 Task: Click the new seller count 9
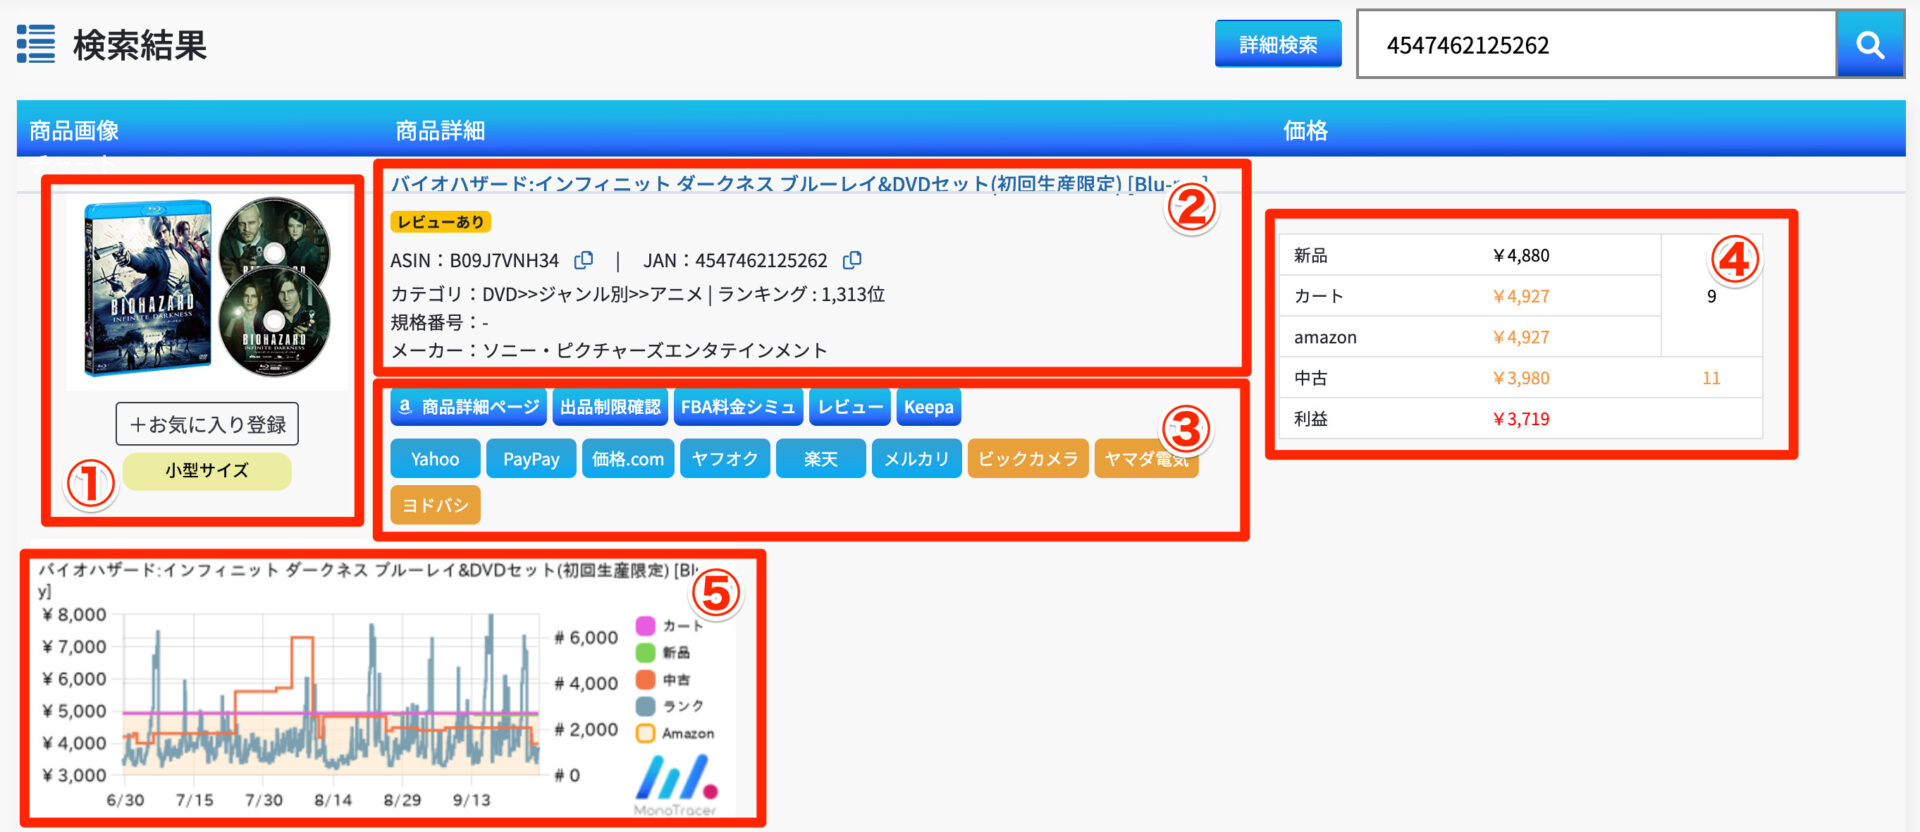(x=1711, y=296)
